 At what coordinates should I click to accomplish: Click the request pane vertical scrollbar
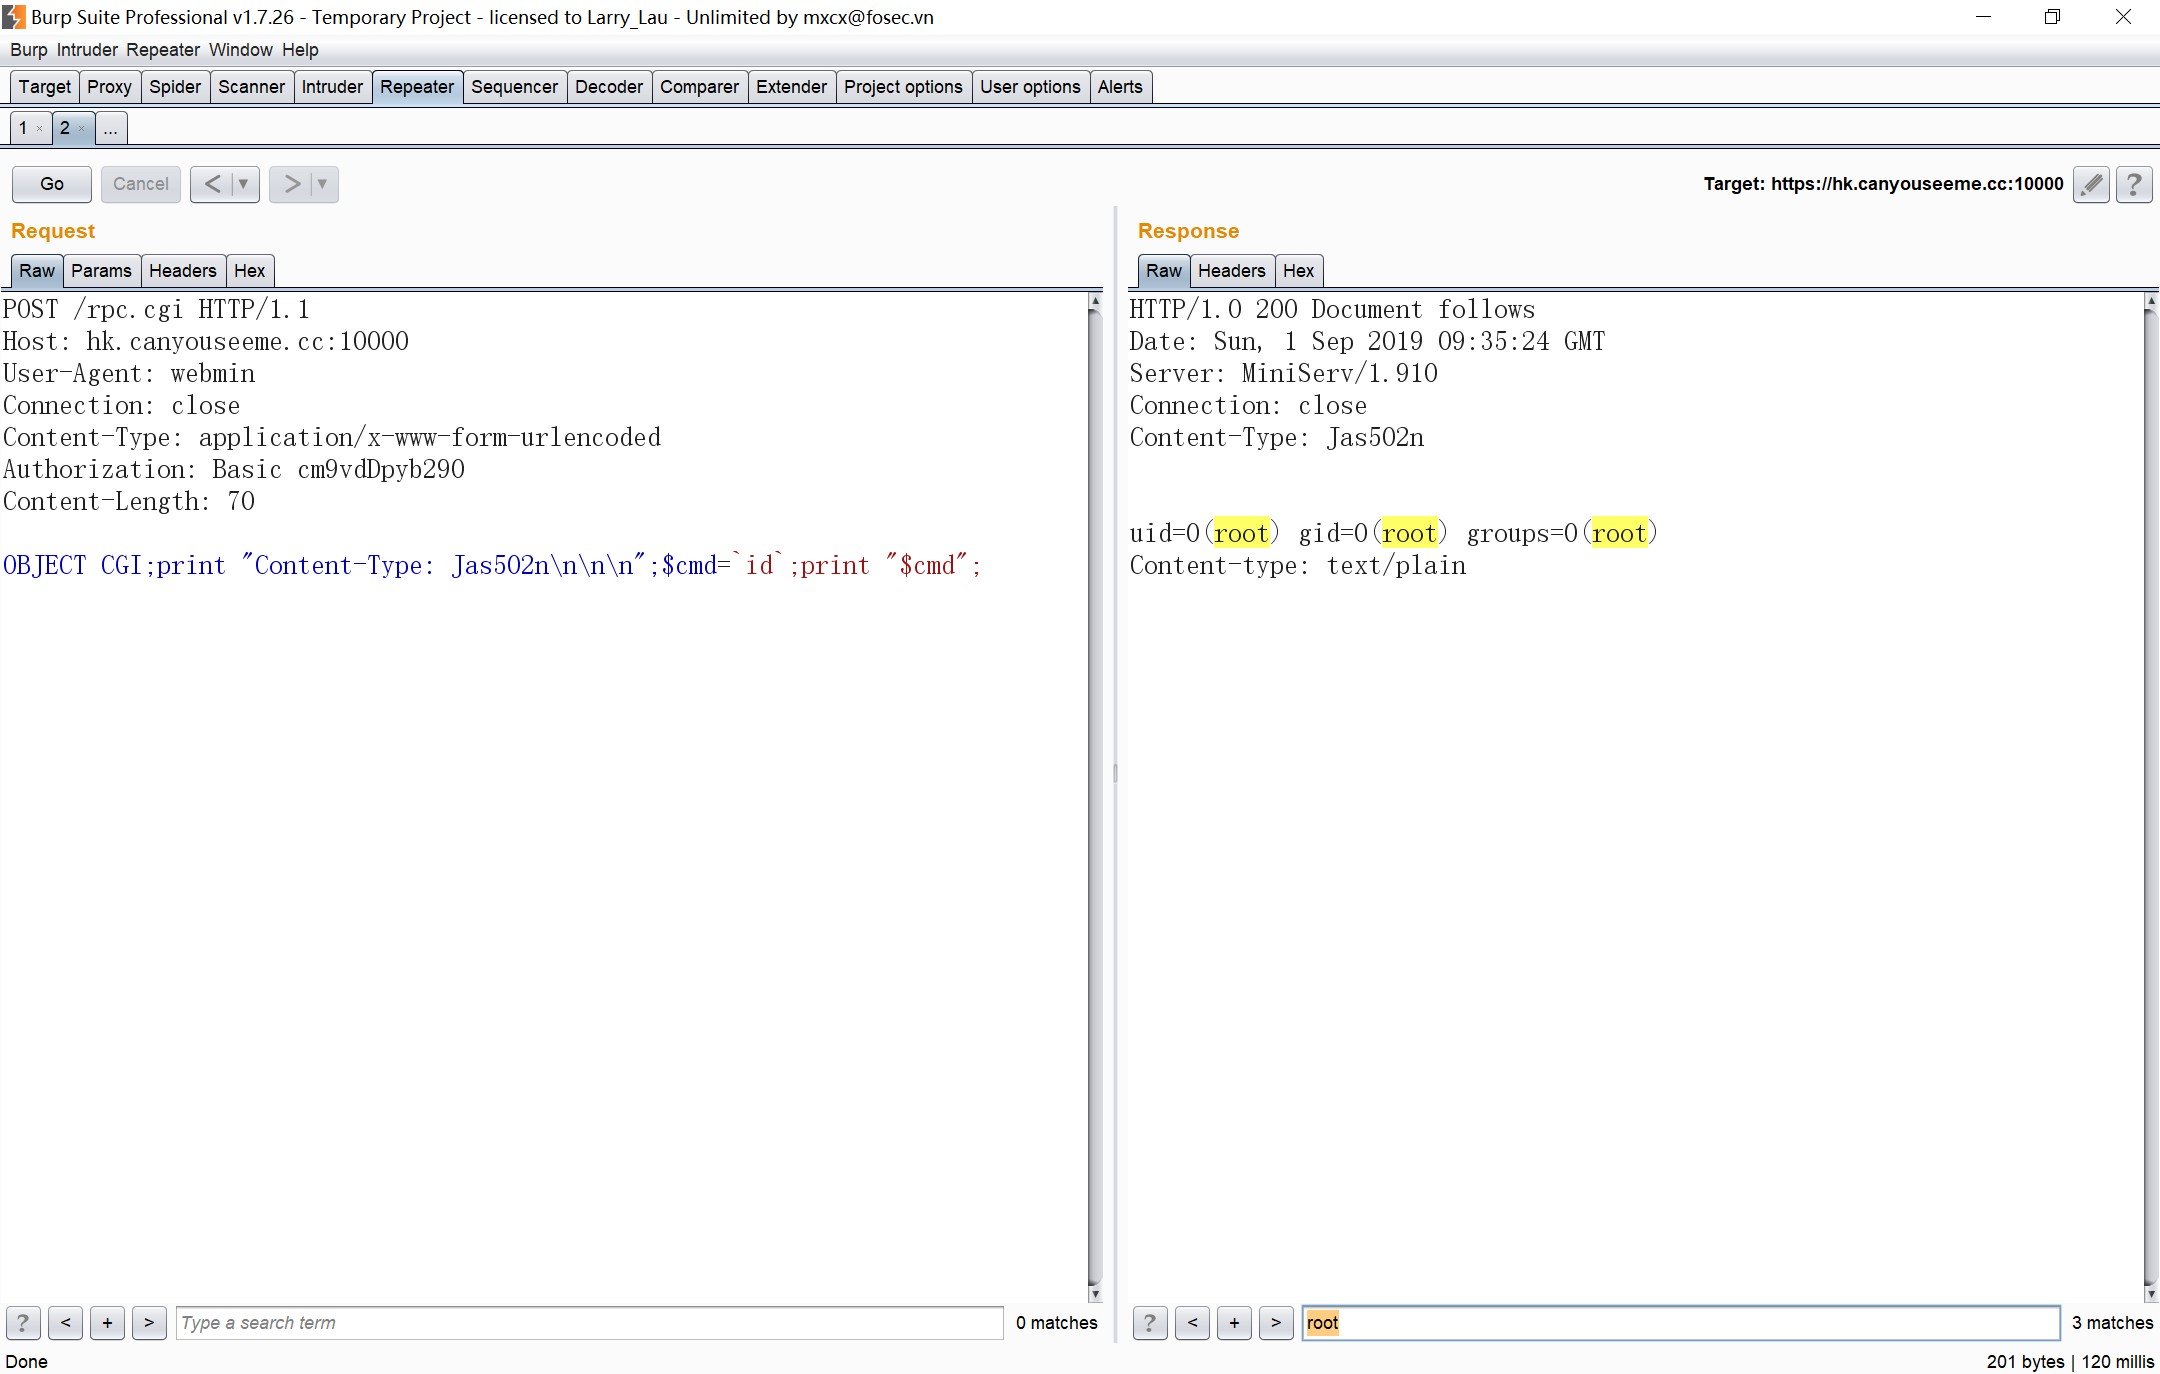(1095, 790)
